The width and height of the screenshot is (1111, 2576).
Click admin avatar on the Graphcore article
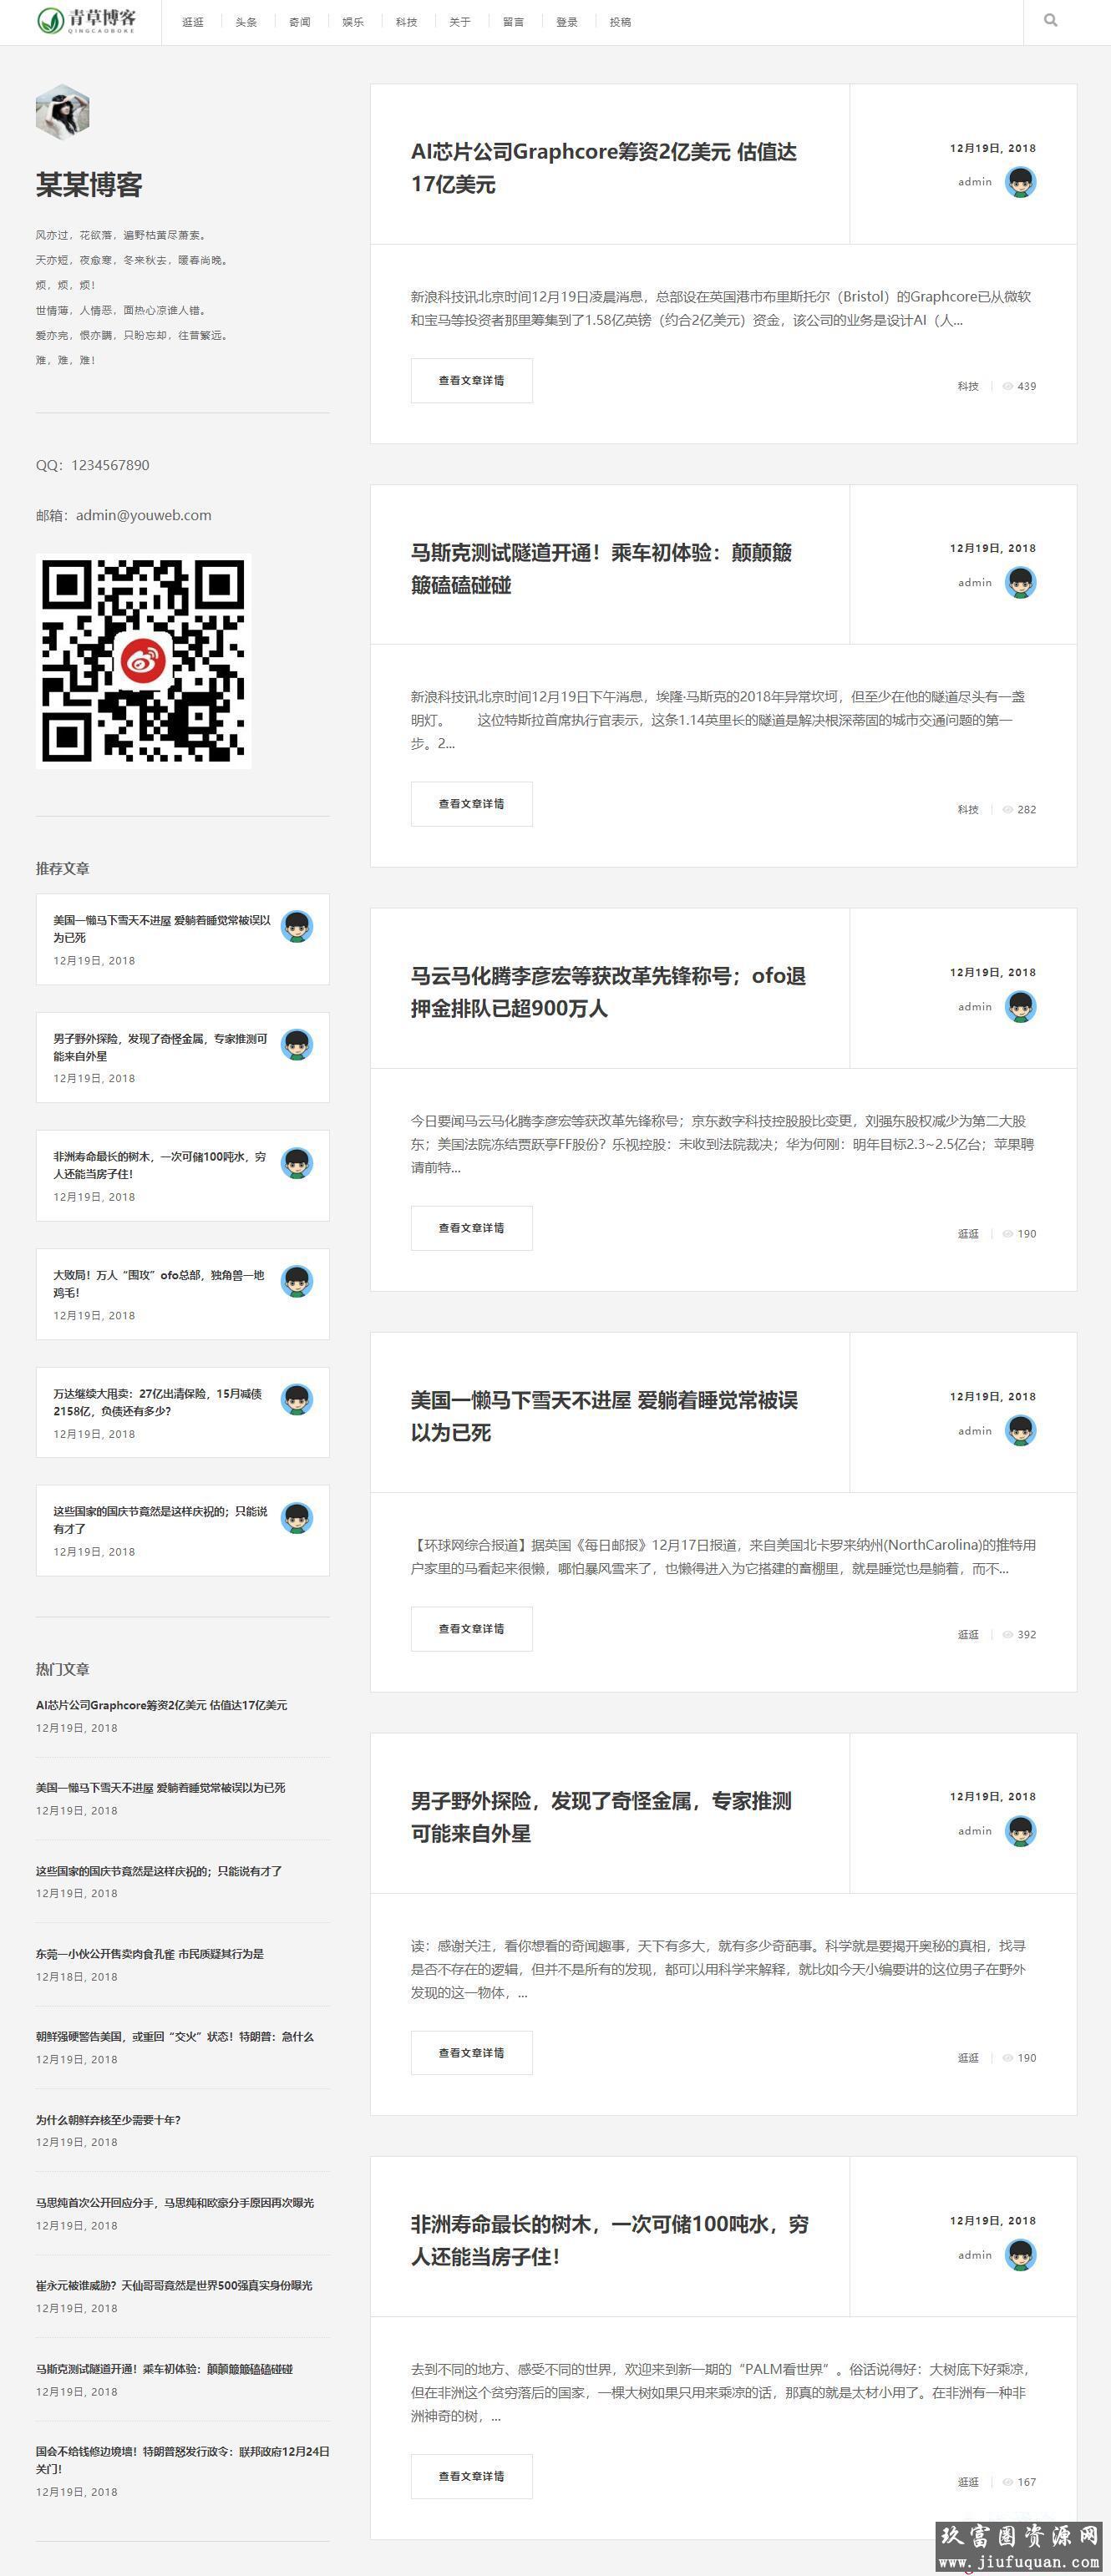coord(1020,182)
